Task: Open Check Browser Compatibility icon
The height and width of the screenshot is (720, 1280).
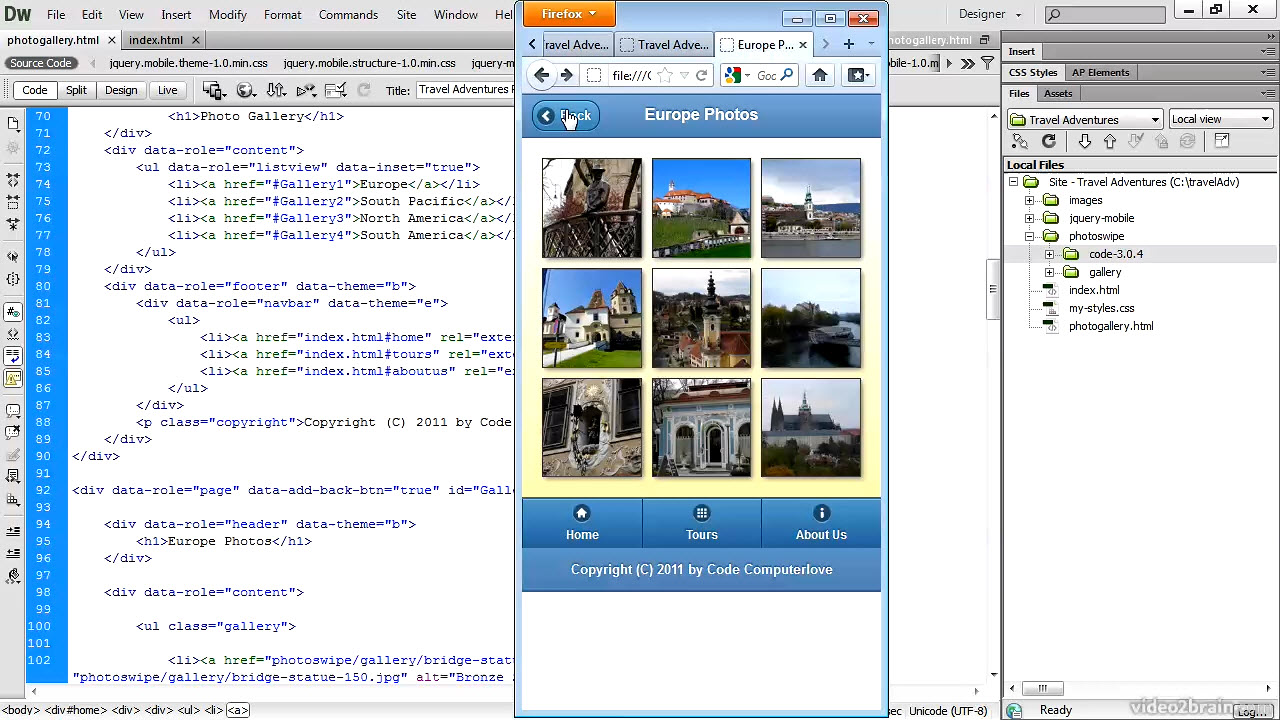Action: pos(306,90)
